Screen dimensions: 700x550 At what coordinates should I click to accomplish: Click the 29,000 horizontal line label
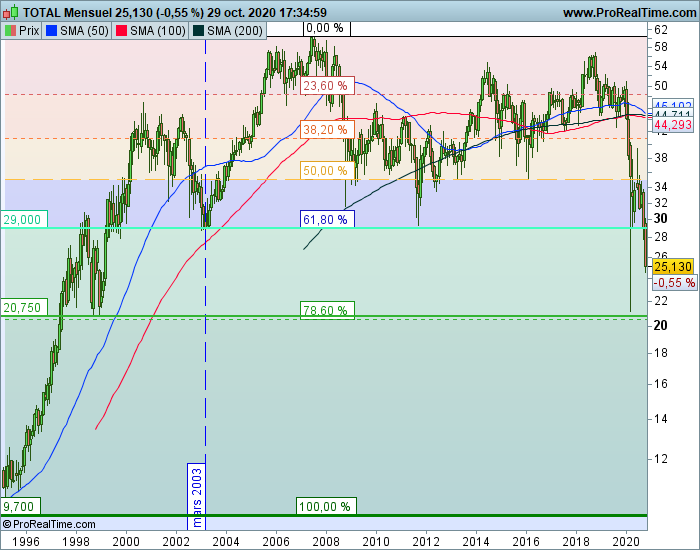24,219
